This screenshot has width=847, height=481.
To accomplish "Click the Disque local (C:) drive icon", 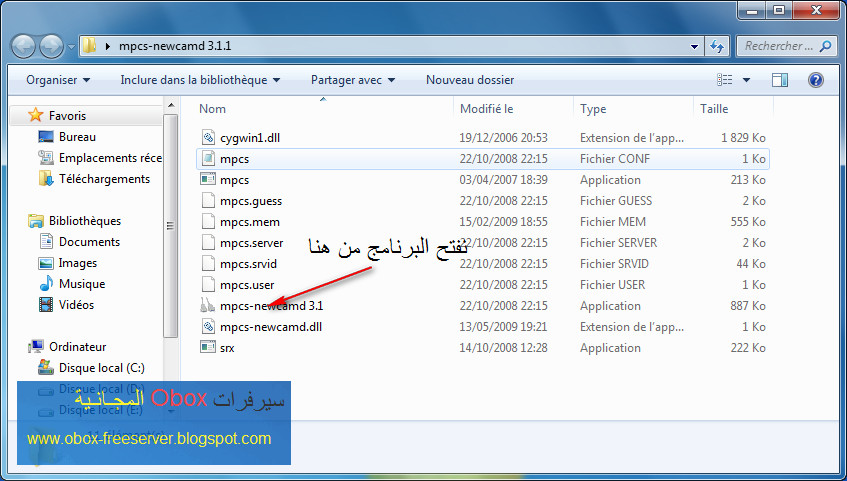I will pos(46,368).
